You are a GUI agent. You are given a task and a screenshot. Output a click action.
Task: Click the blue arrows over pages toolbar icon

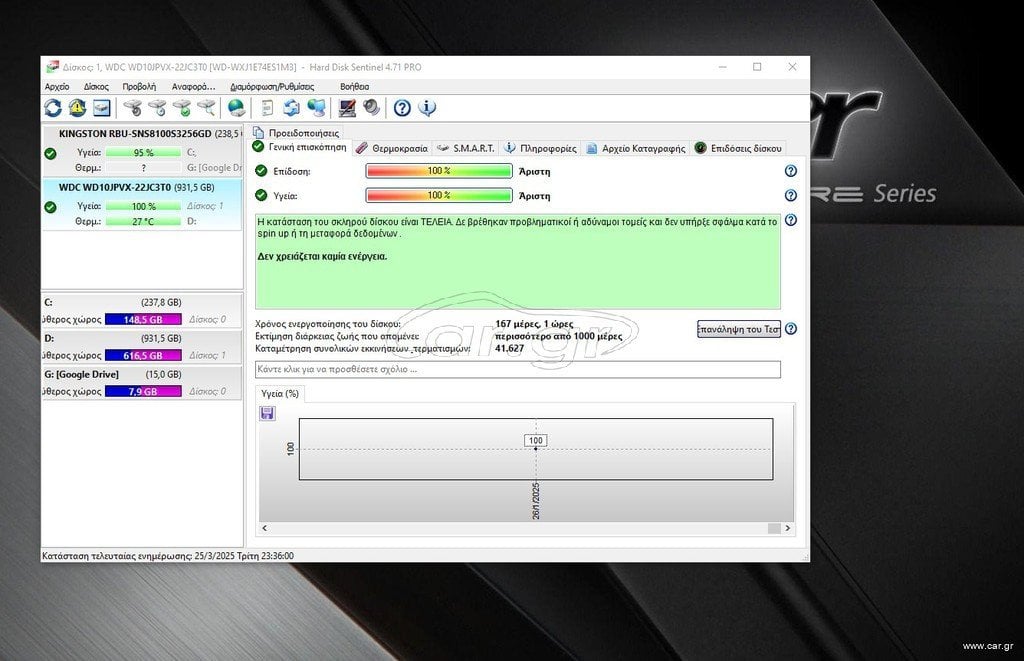[291, 108]
